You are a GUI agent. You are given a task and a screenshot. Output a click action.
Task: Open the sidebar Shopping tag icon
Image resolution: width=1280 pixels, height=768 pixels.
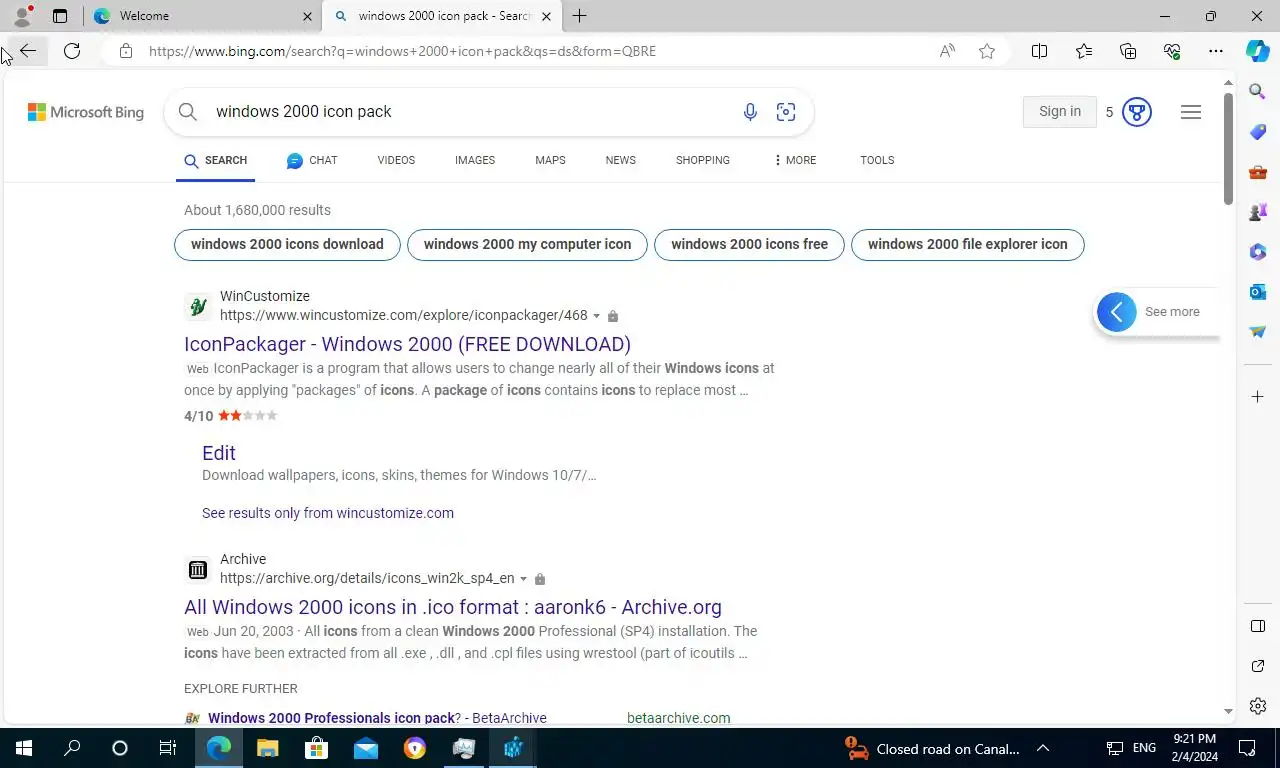(1258, 132)
